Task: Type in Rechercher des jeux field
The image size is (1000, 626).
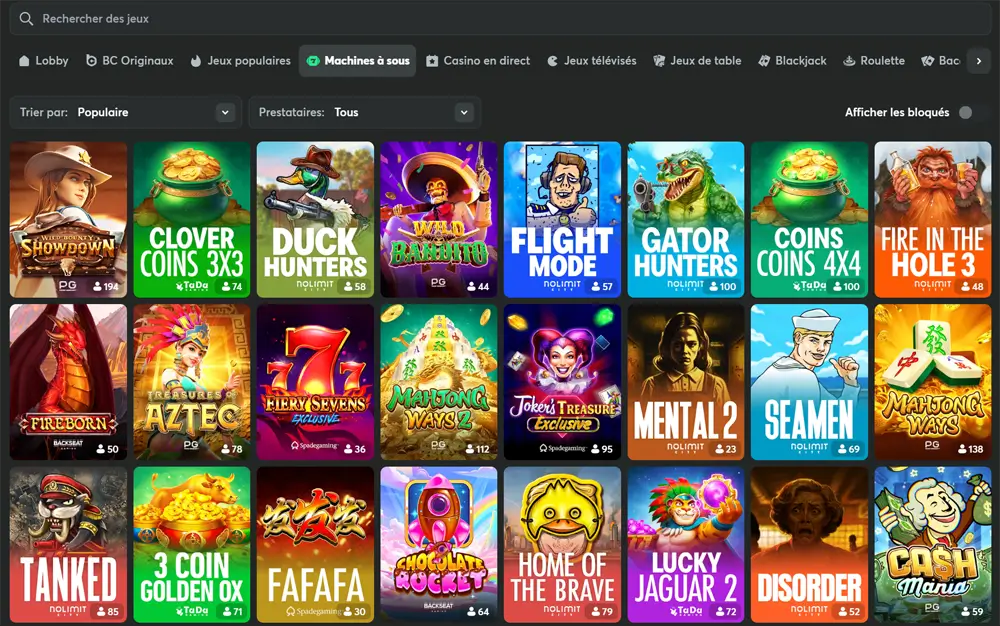Action: click(500, 18)
